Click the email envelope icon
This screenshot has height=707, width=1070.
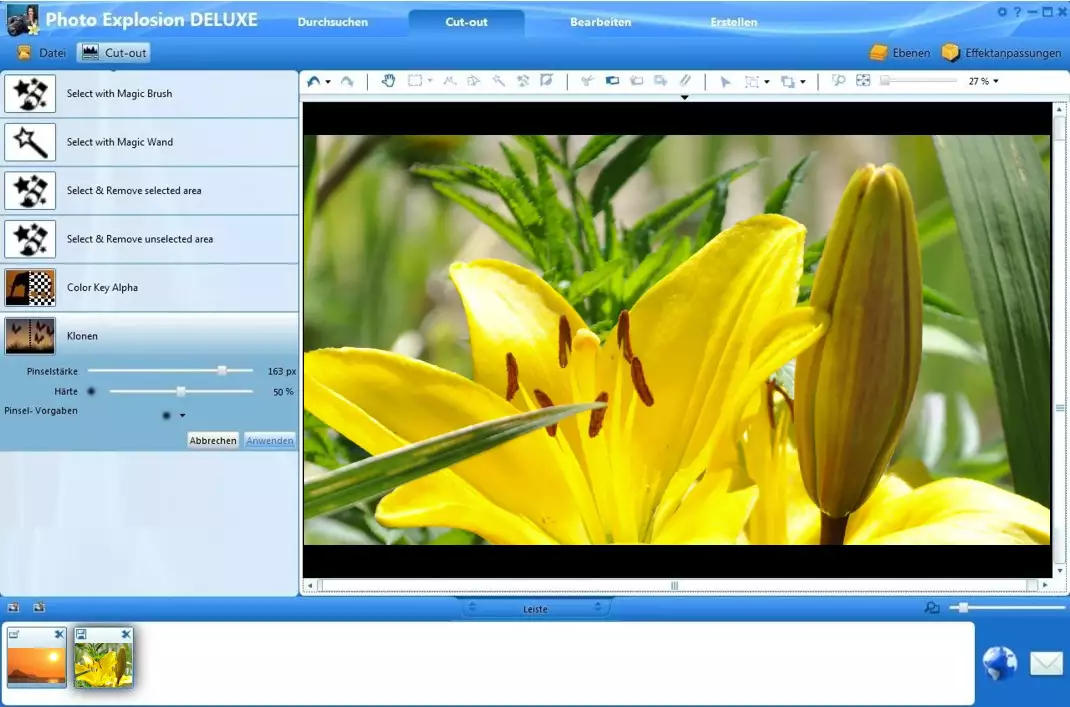1046,663
